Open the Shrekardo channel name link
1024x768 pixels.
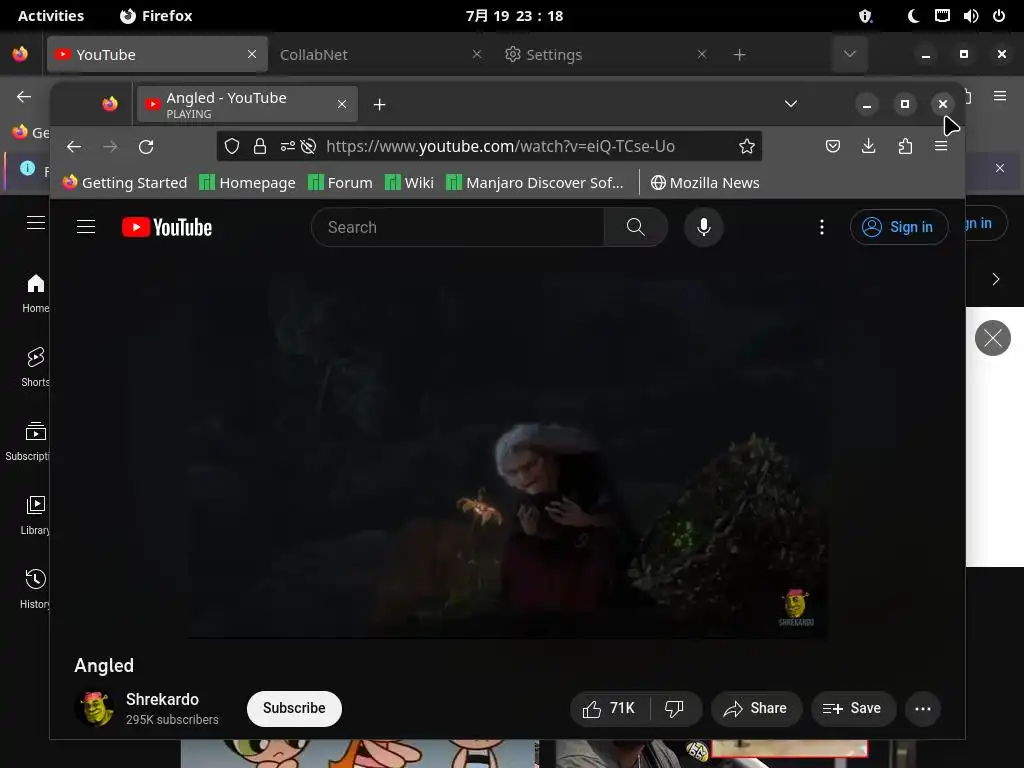point(162,699)
